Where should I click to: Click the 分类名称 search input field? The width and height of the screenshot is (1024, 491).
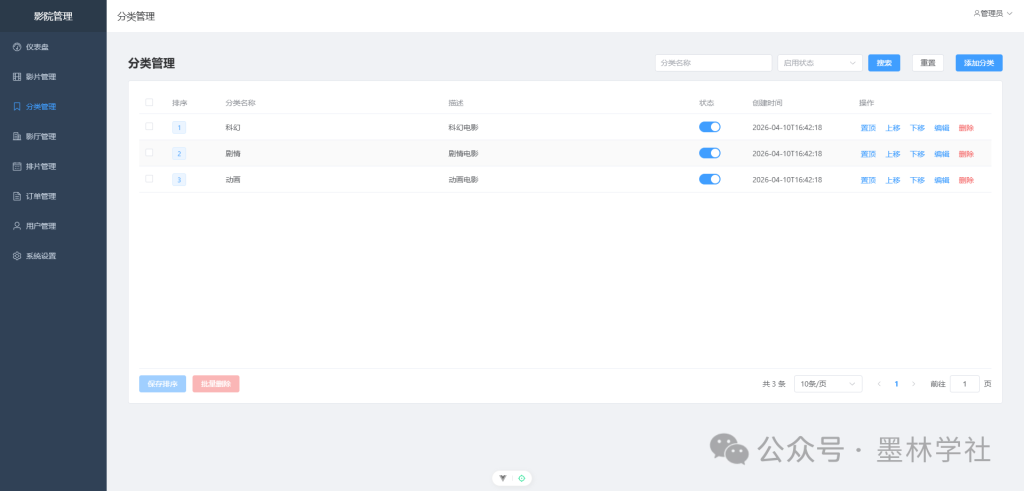coord(713,62)
